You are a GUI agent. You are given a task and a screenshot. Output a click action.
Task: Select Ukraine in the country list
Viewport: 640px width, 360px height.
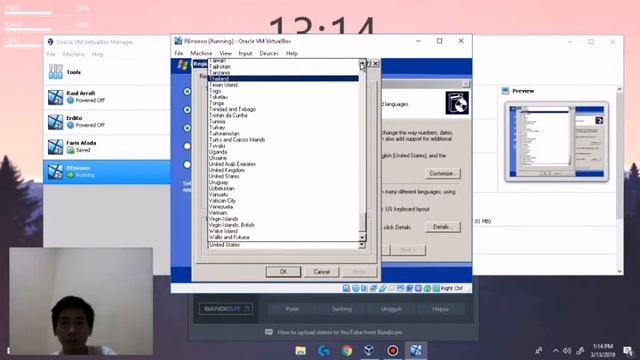[283, 158]
